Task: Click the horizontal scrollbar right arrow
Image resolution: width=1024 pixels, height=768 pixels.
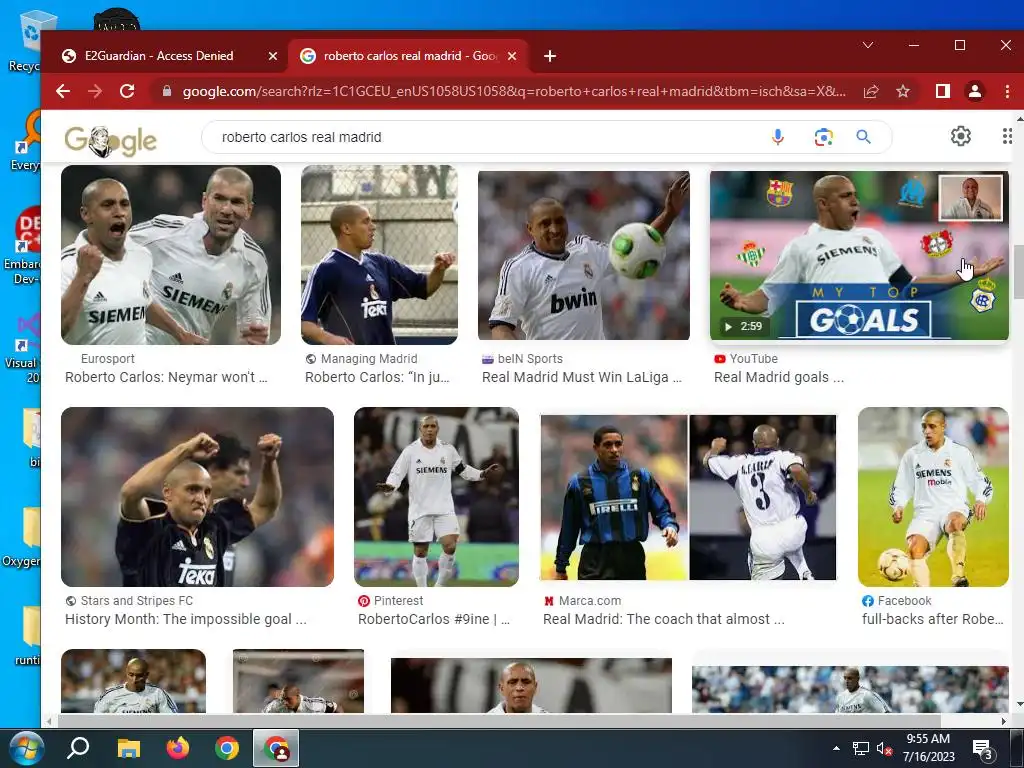Action: pyautogui.click(x=1004, y=721)
